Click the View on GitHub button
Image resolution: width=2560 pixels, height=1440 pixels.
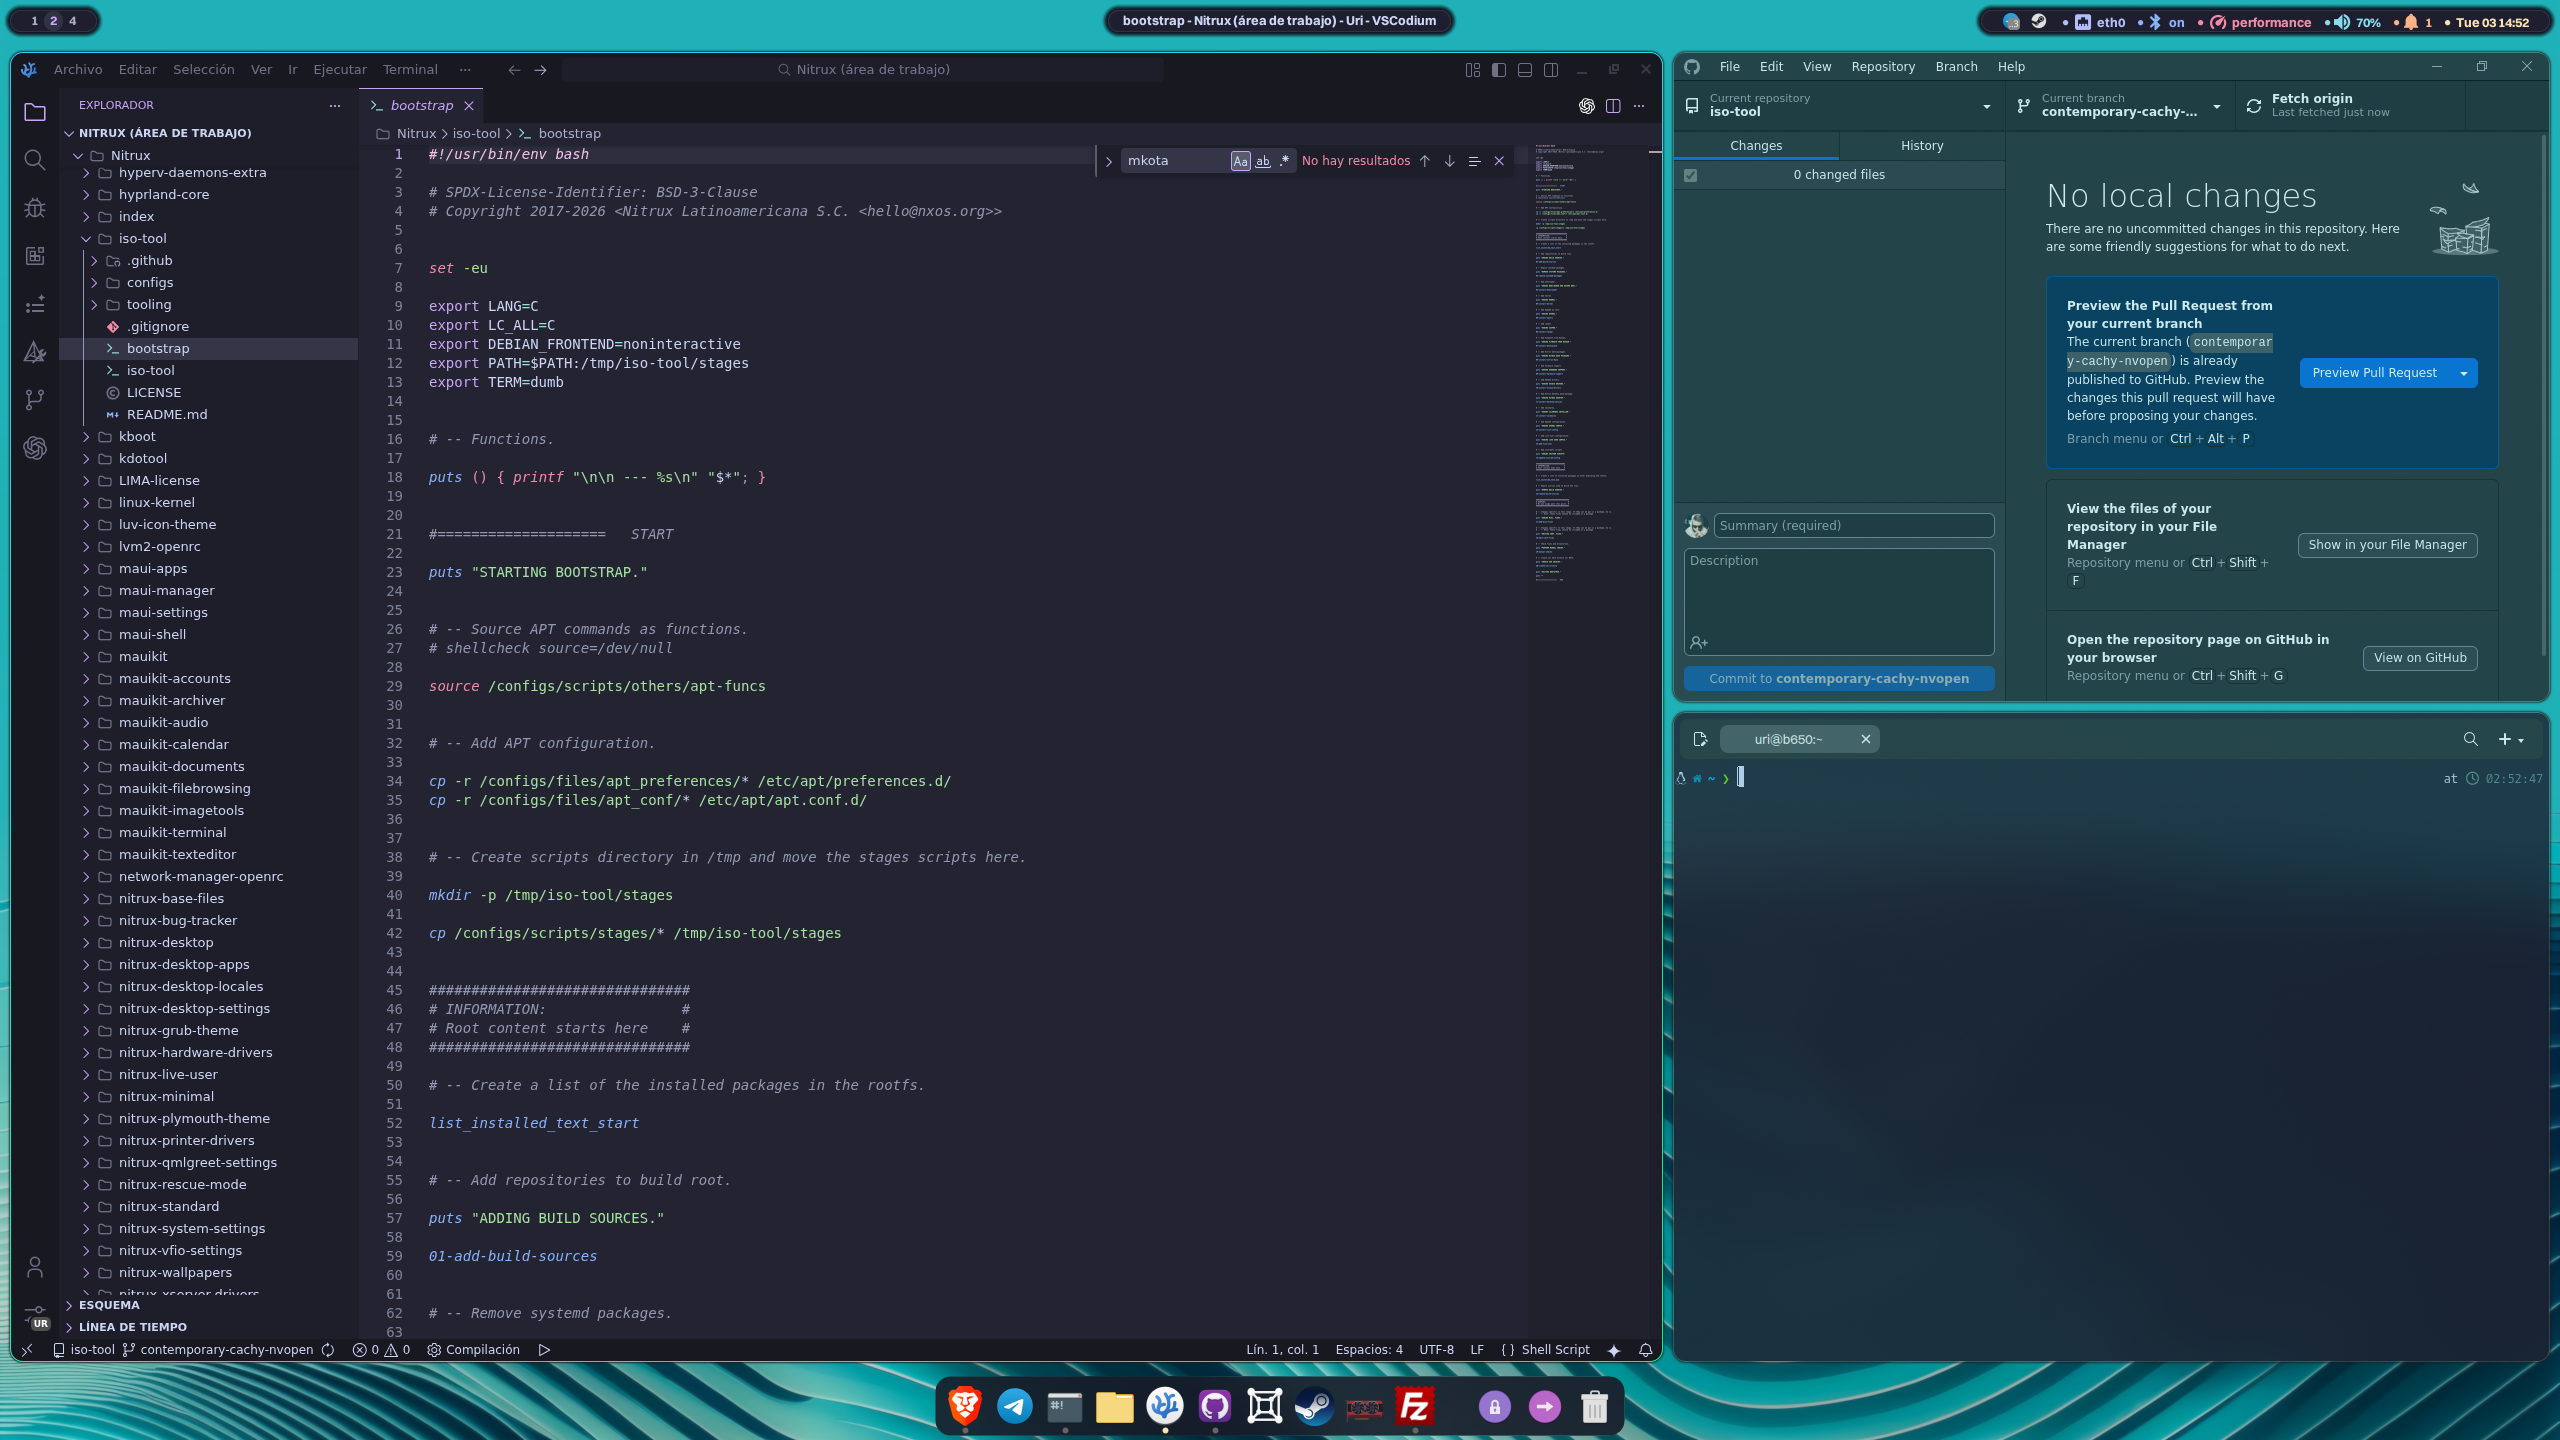click(x=2419, y=658)
